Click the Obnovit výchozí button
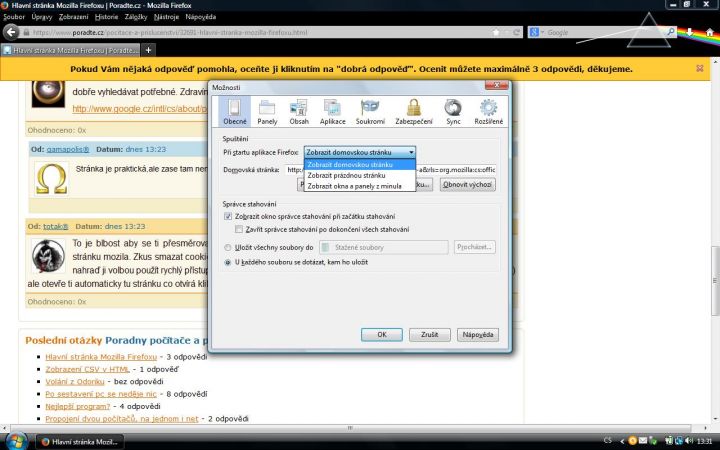Screen dimensions: 720x450 pyautogui.click(x=467, y=185)
